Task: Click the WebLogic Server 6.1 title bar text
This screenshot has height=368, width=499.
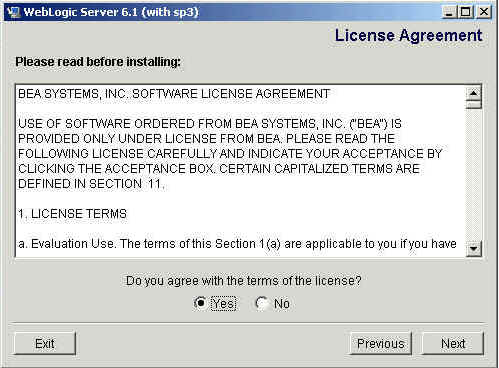Action: point(111,12)
